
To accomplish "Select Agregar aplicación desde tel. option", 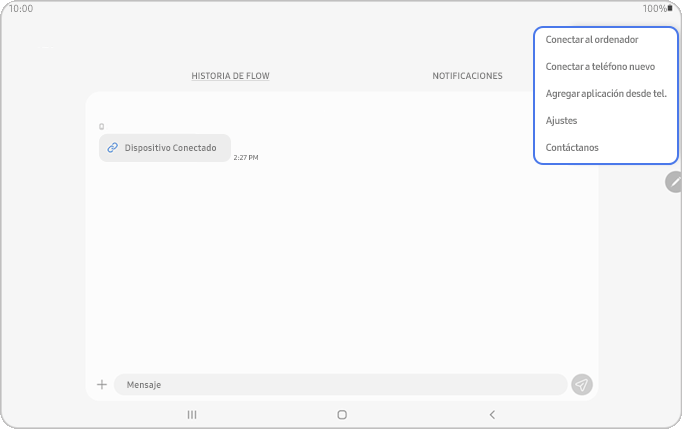I will 605,94.
